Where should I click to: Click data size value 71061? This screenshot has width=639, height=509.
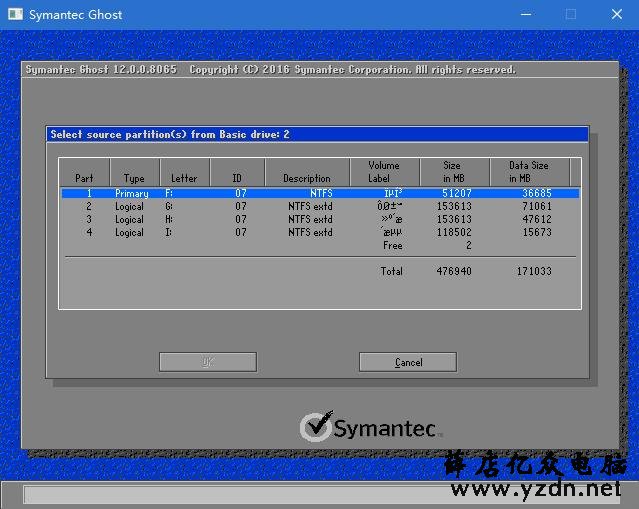click(537, 206)
